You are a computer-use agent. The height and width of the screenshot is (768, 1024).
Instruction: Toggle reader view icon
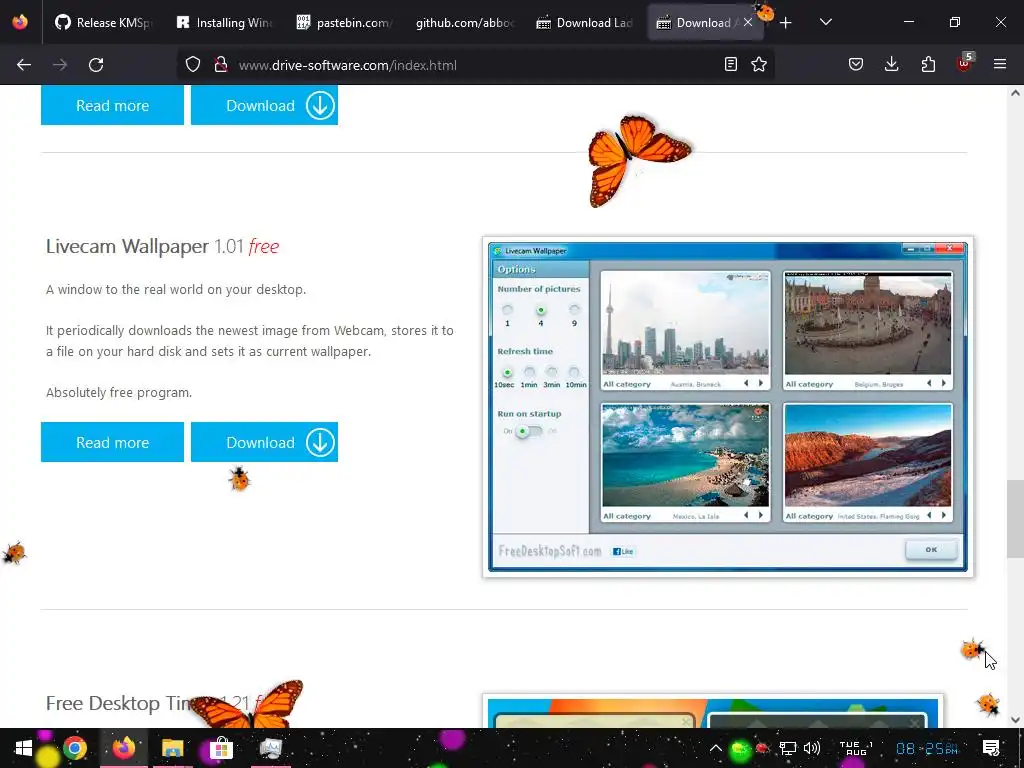pos(731,64)
